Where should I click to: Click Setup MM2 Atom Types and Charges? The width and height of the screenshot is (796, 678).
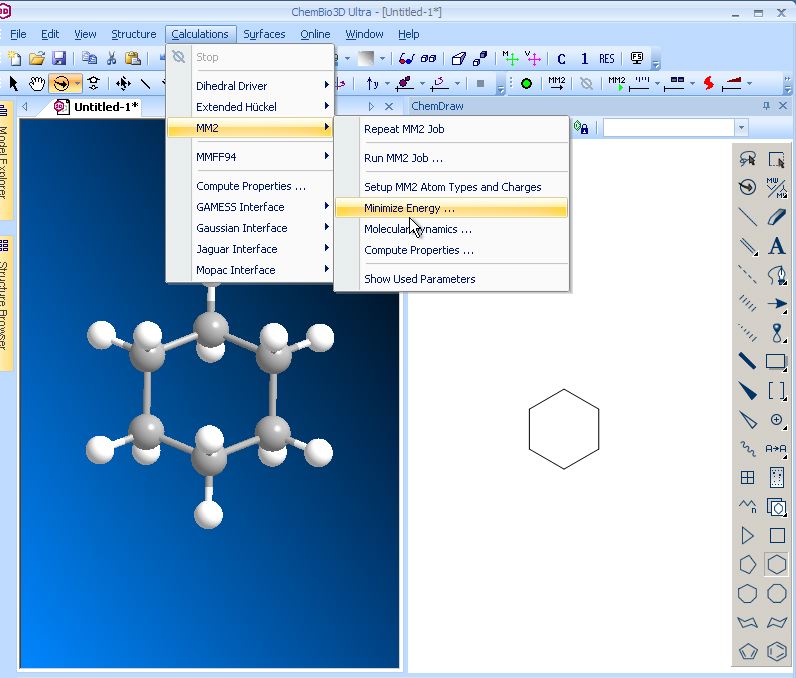click(451, 187)
